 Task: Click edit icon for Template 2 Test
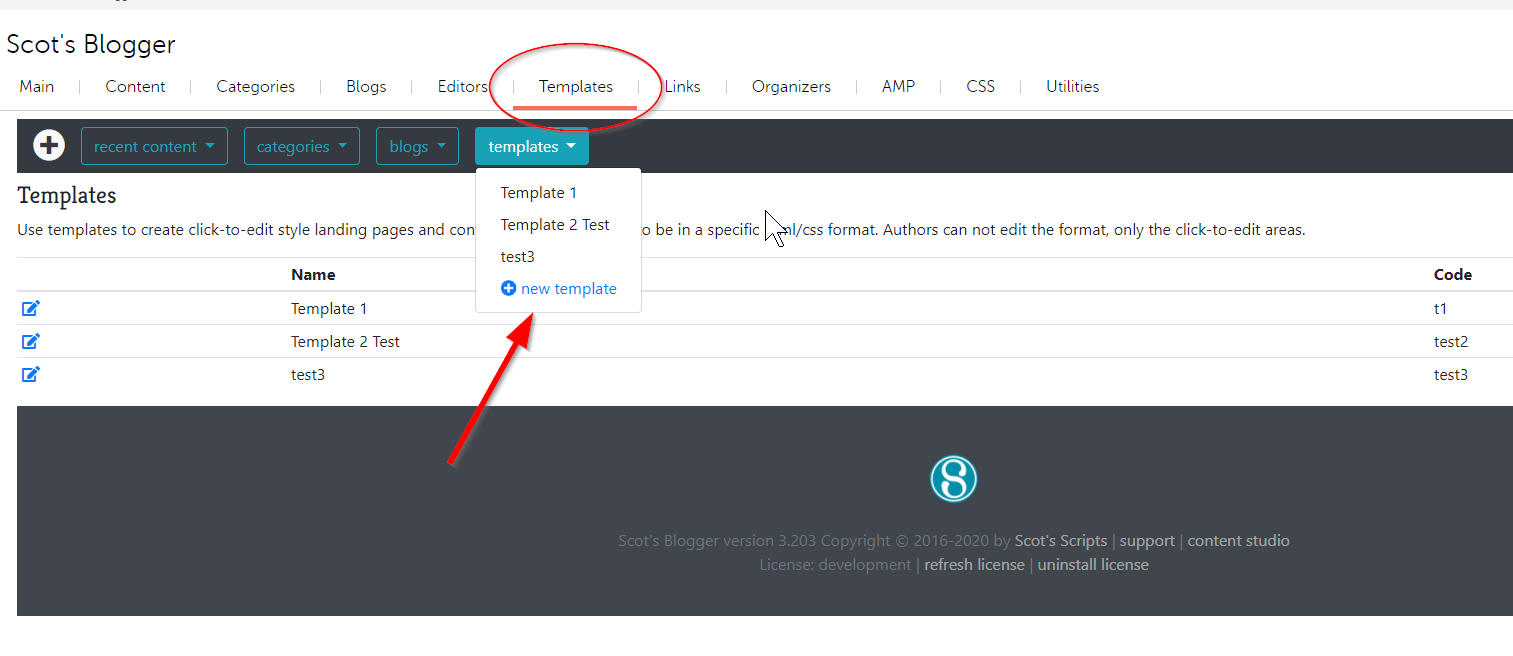pyautogui.click(x=31, y=341)
